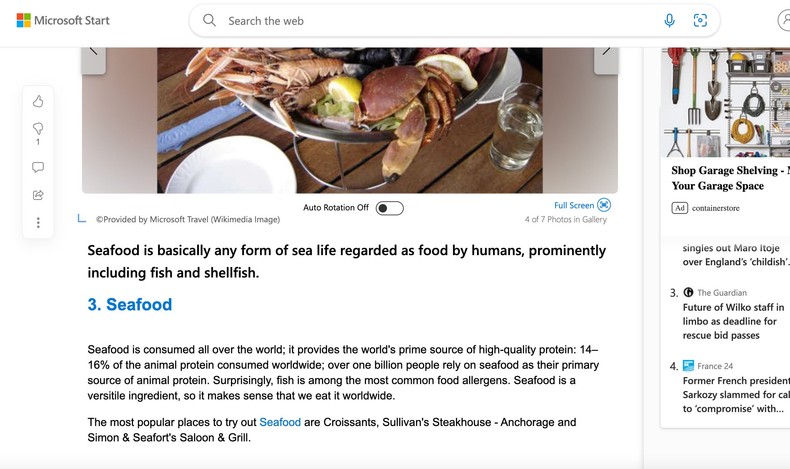This screenshot has height=469, width=790.
Task: Open the three-dot more options menu
Action: [38, 223]
